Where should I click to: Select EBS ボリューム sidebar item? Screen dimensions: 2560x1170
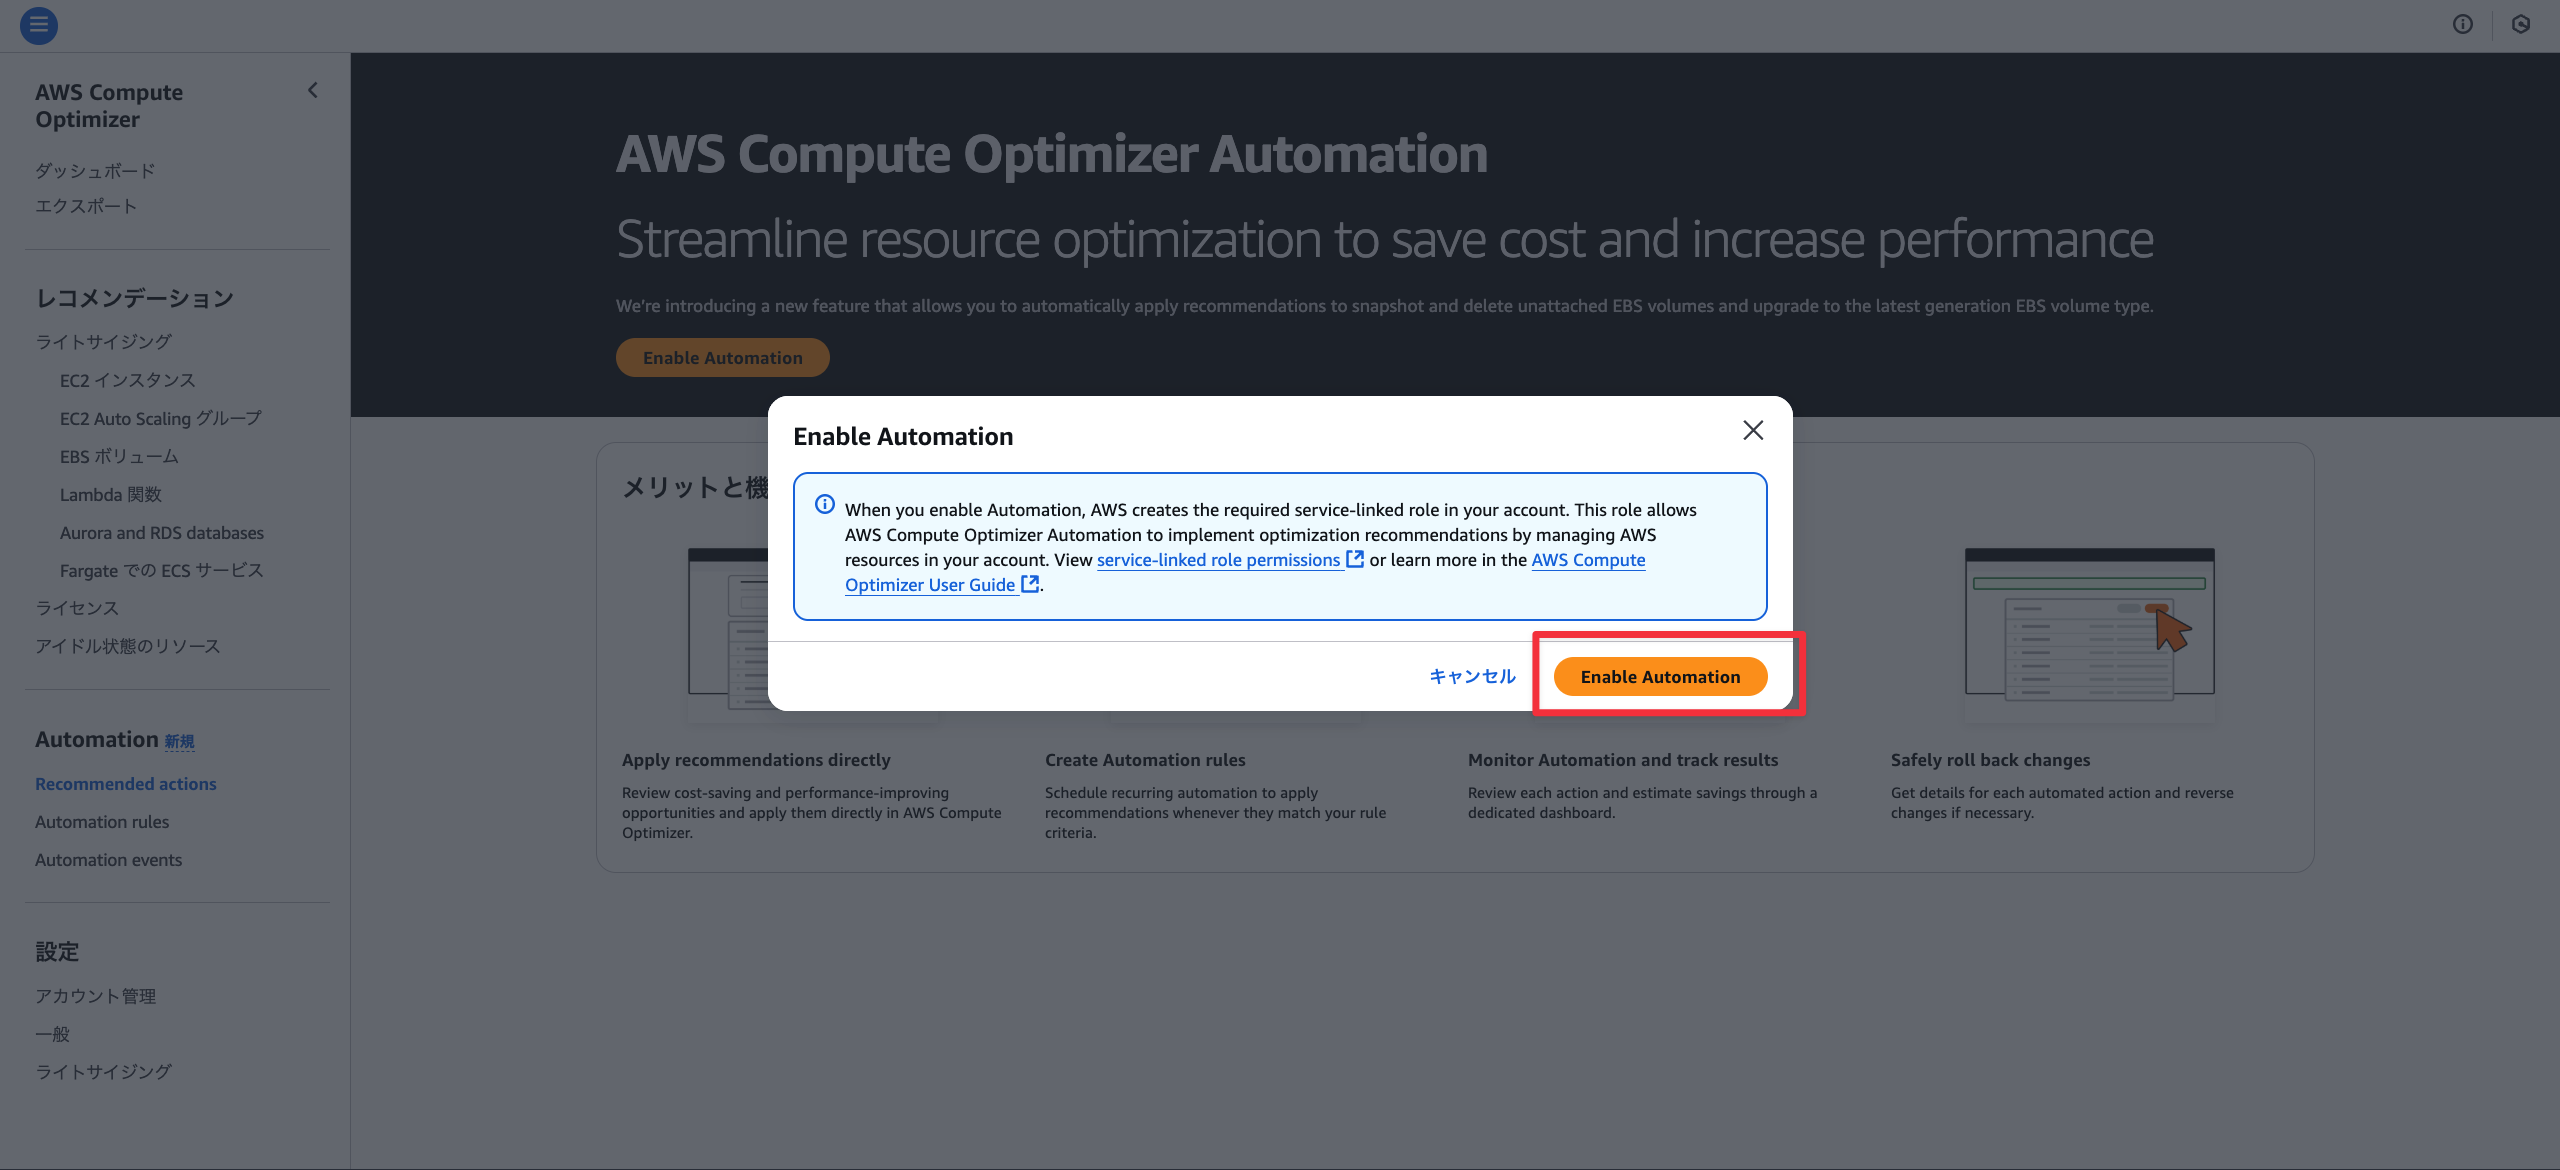pos(119,457)
